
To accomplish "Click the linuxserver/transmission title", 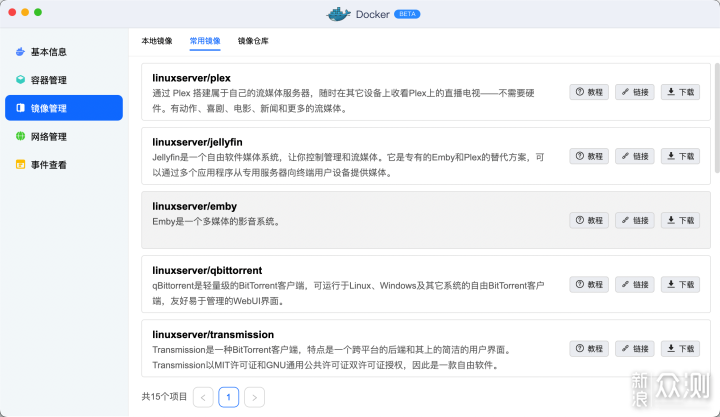I will pos(213,335).
